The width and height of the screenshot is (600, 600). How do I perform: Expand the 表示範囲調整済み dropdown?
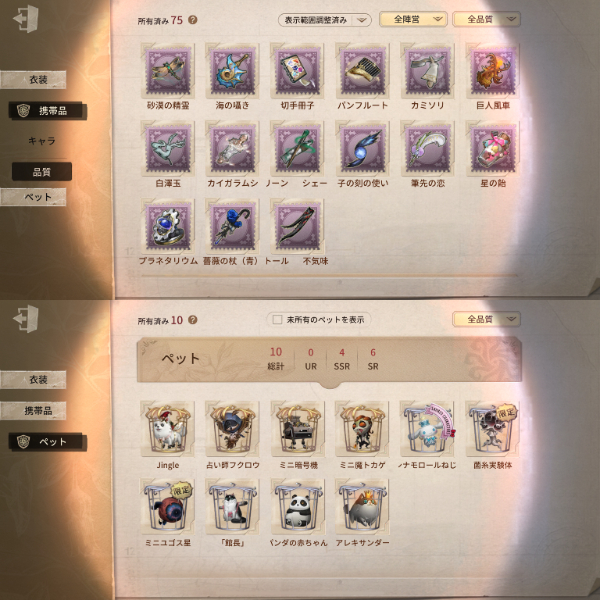point(324,20)
